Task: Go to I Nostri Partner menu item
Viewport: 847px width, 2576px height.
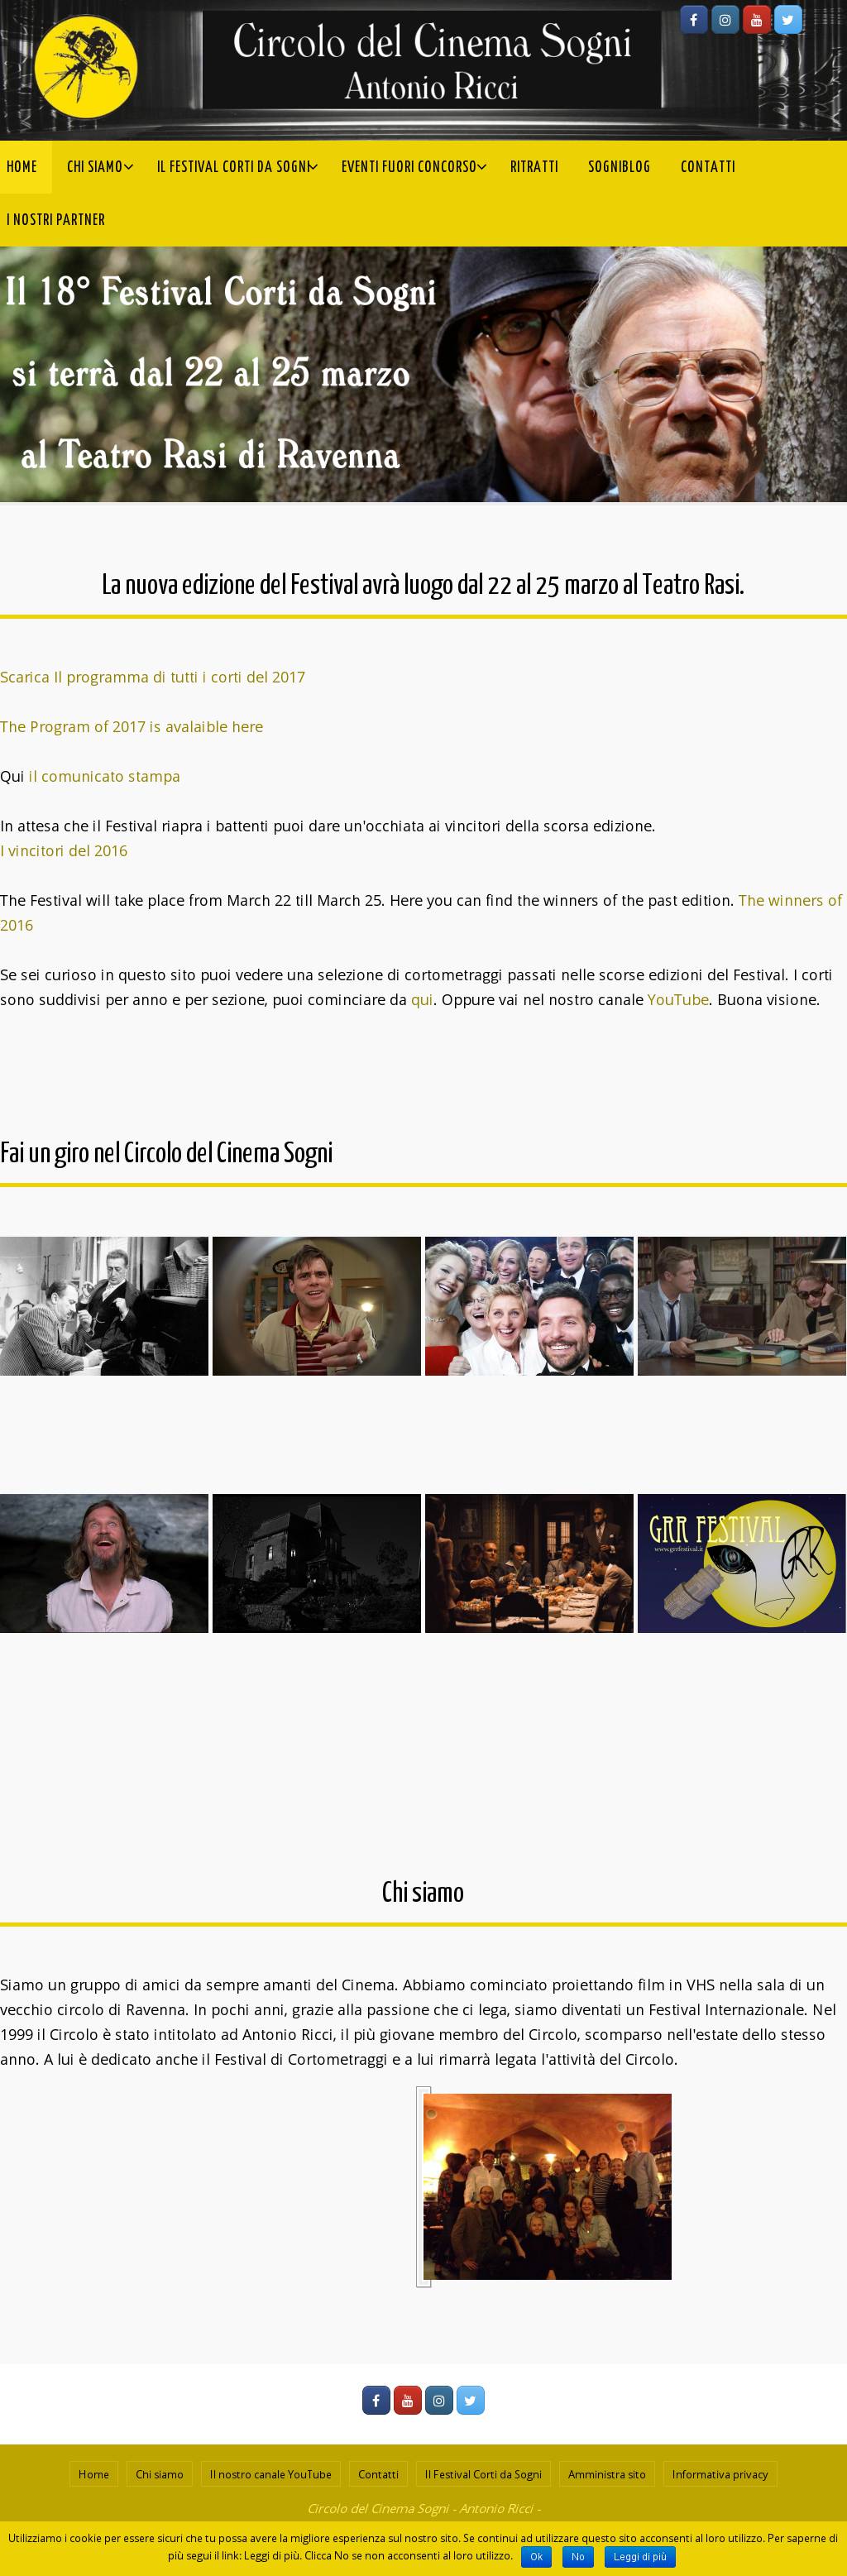Action: [56, 220]
